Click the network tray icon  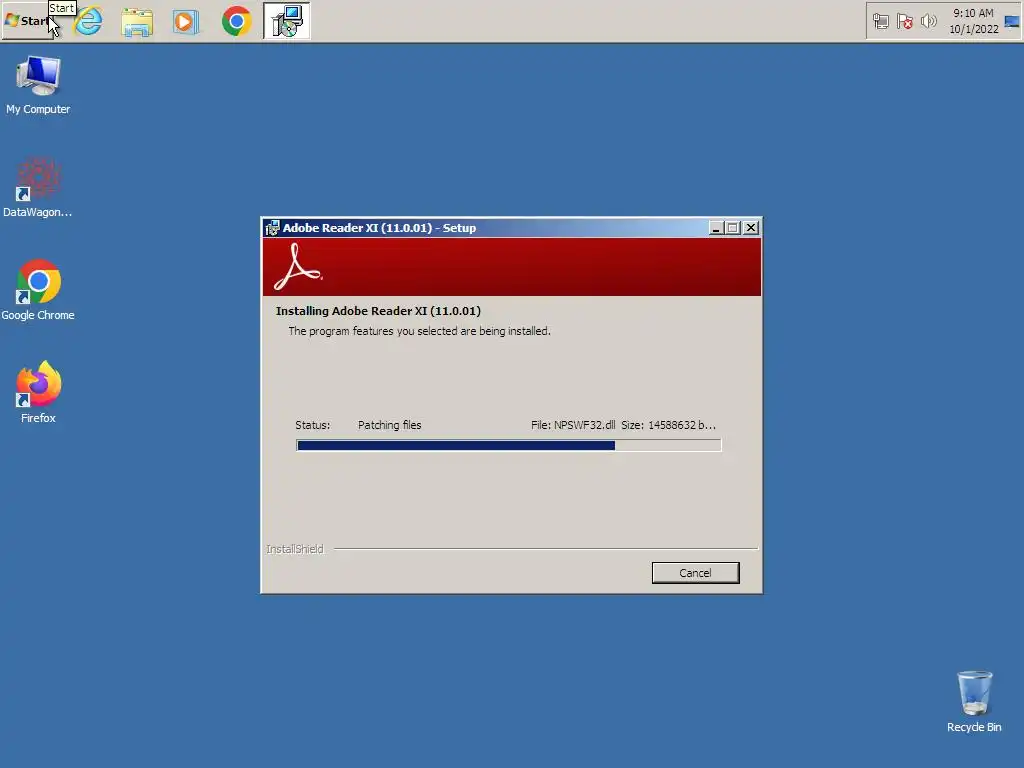click(x=880, y=22)
